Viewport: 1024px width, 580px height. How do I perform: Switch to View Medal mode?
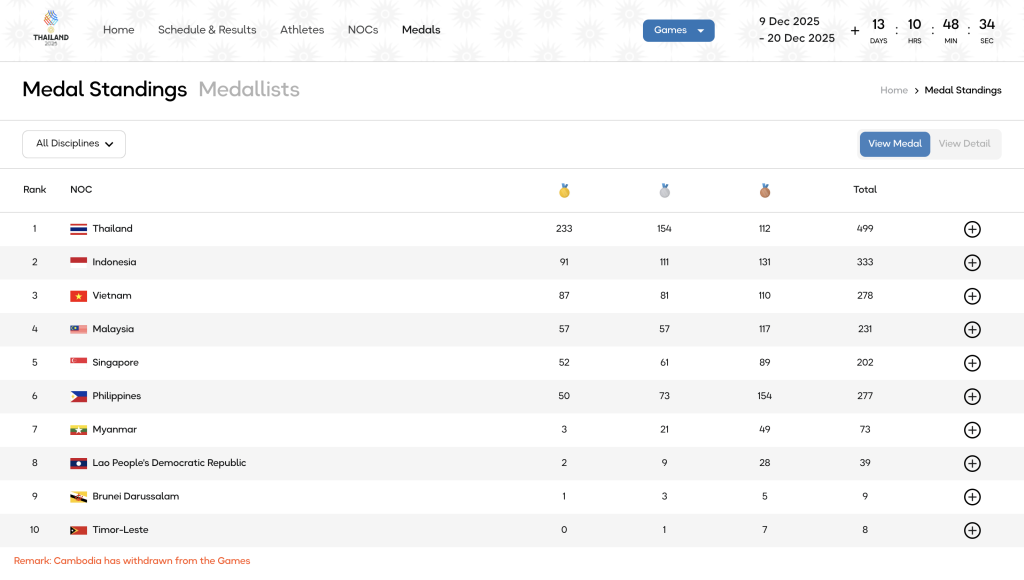coord(894,144)
